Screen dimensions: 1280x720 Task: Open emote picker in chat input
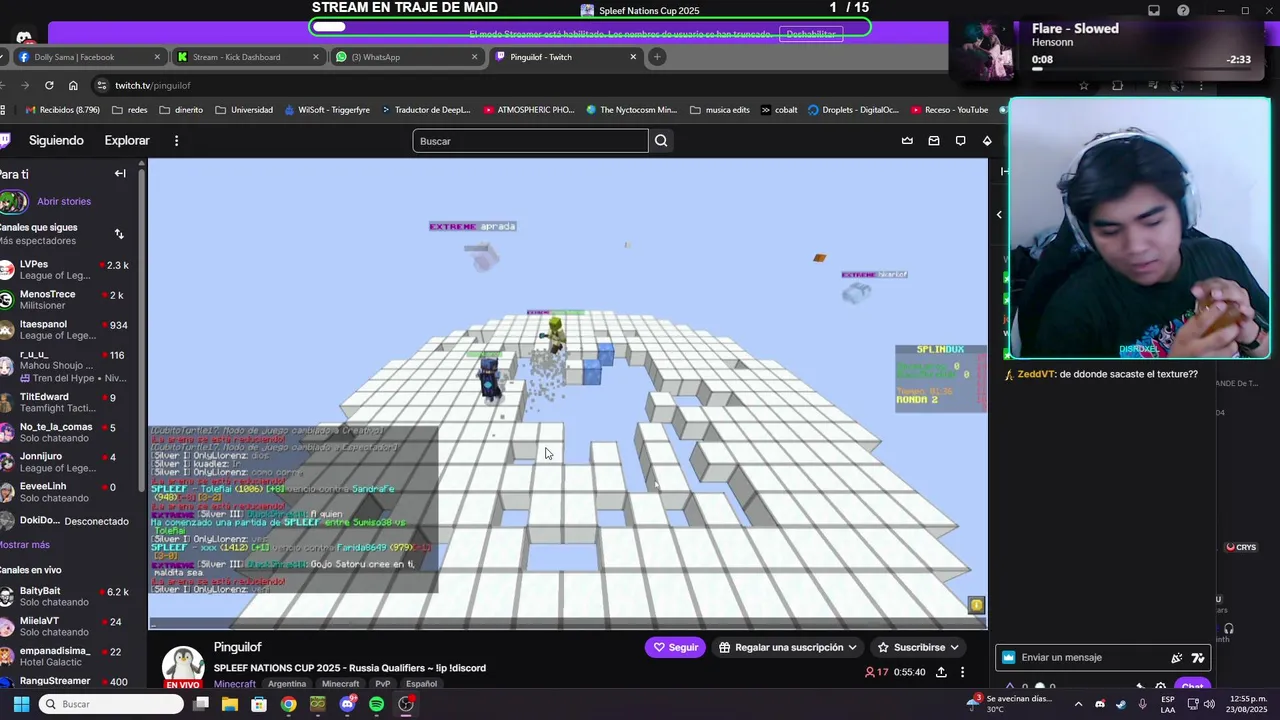pyautogui.click(x=1198, y=658)
